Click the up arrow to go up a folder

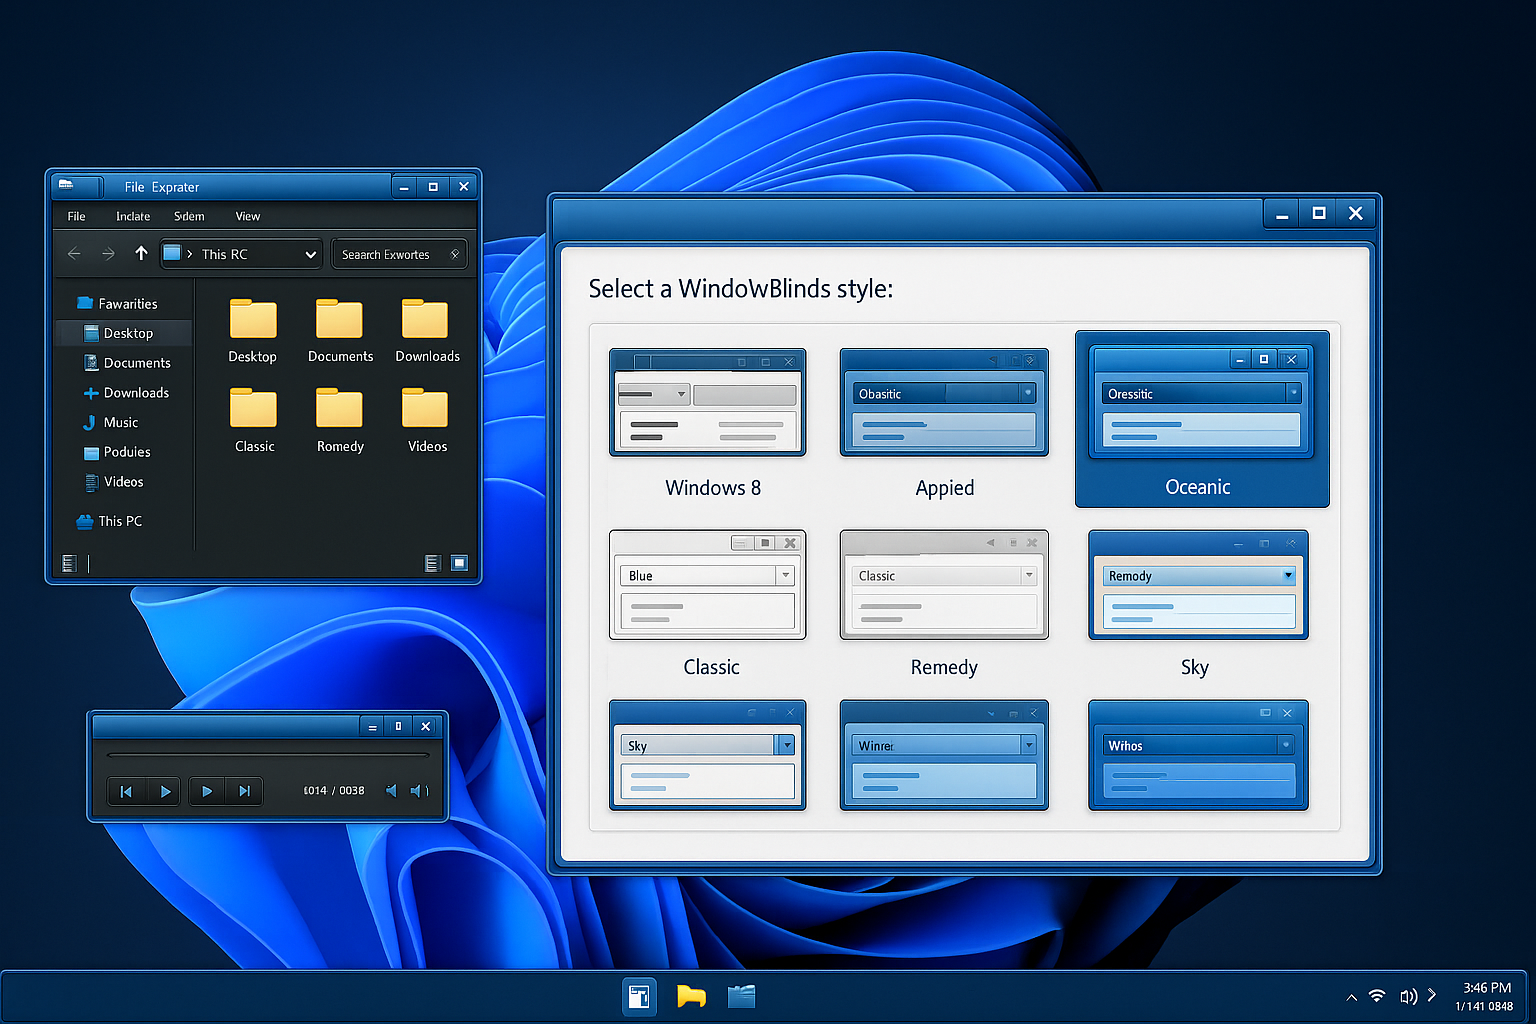(140, 253)
